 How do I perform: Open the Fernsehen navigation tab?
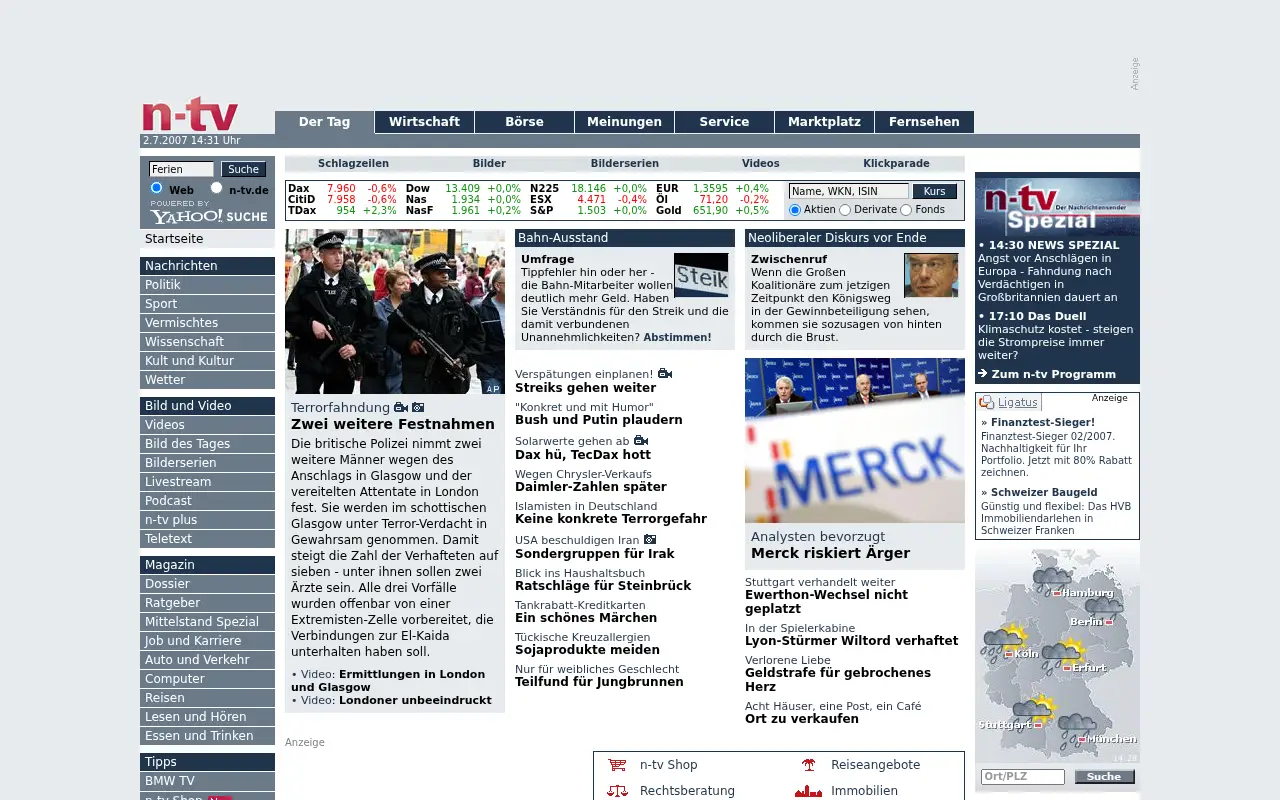tap(924, 122)
